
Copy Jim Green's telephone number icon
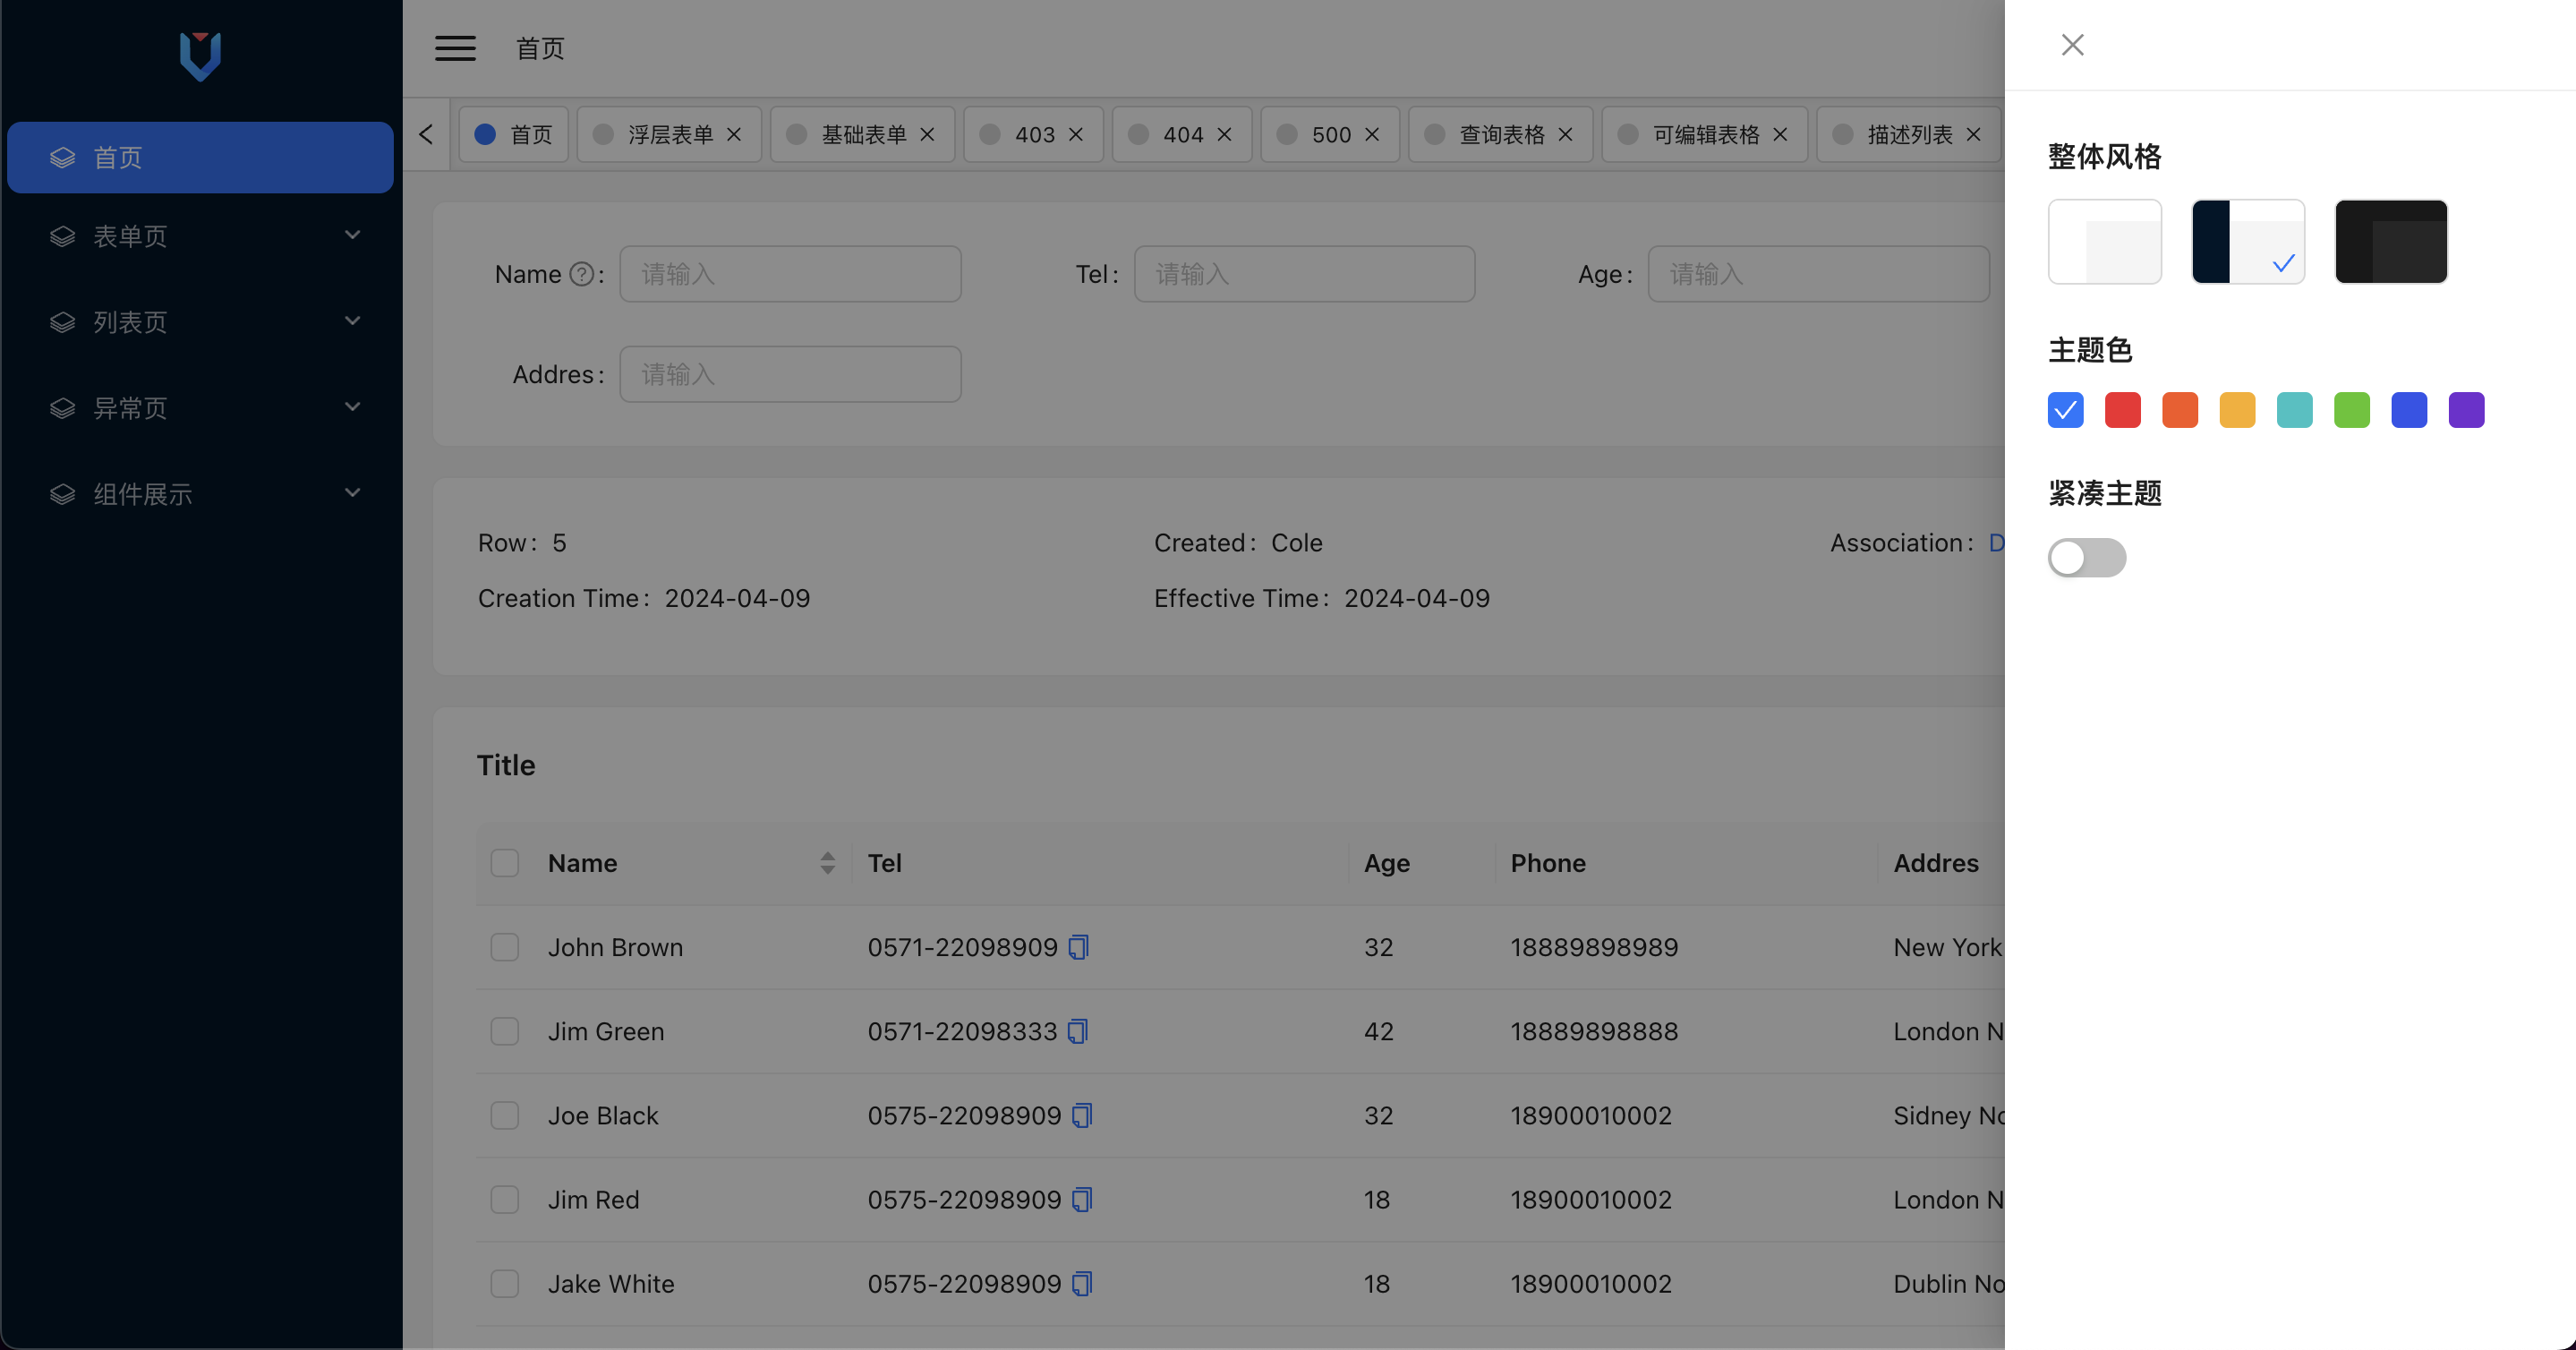pos(1077,1031)
